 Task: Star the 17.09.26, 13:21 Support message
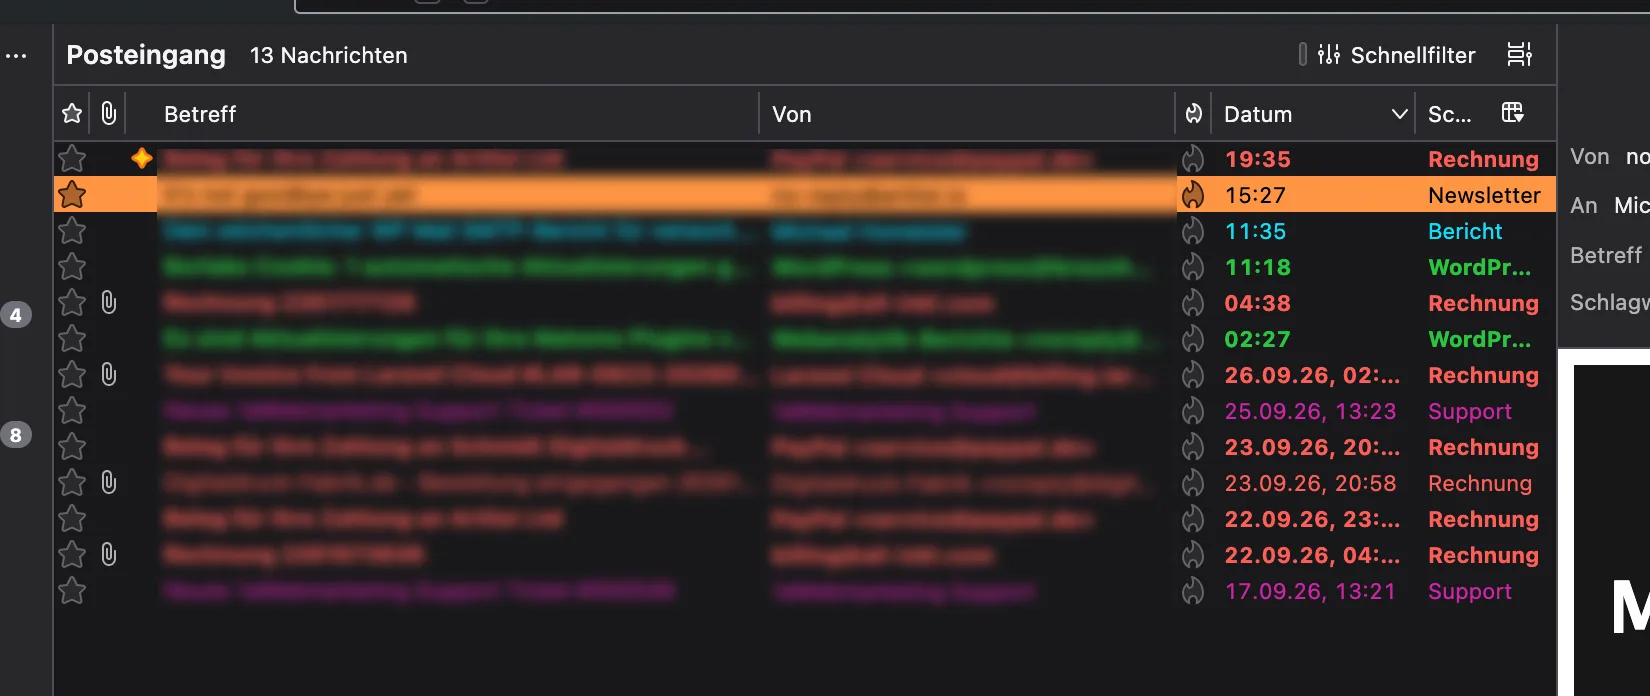72,591
